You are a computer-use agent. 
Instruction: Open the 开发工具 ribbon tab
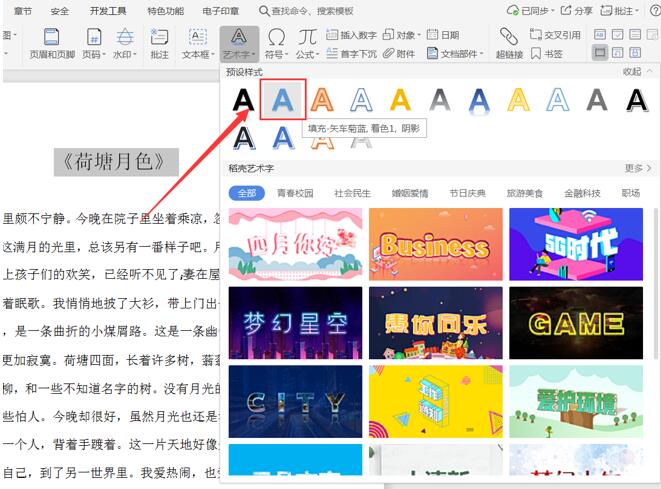[x=108, y=11]
